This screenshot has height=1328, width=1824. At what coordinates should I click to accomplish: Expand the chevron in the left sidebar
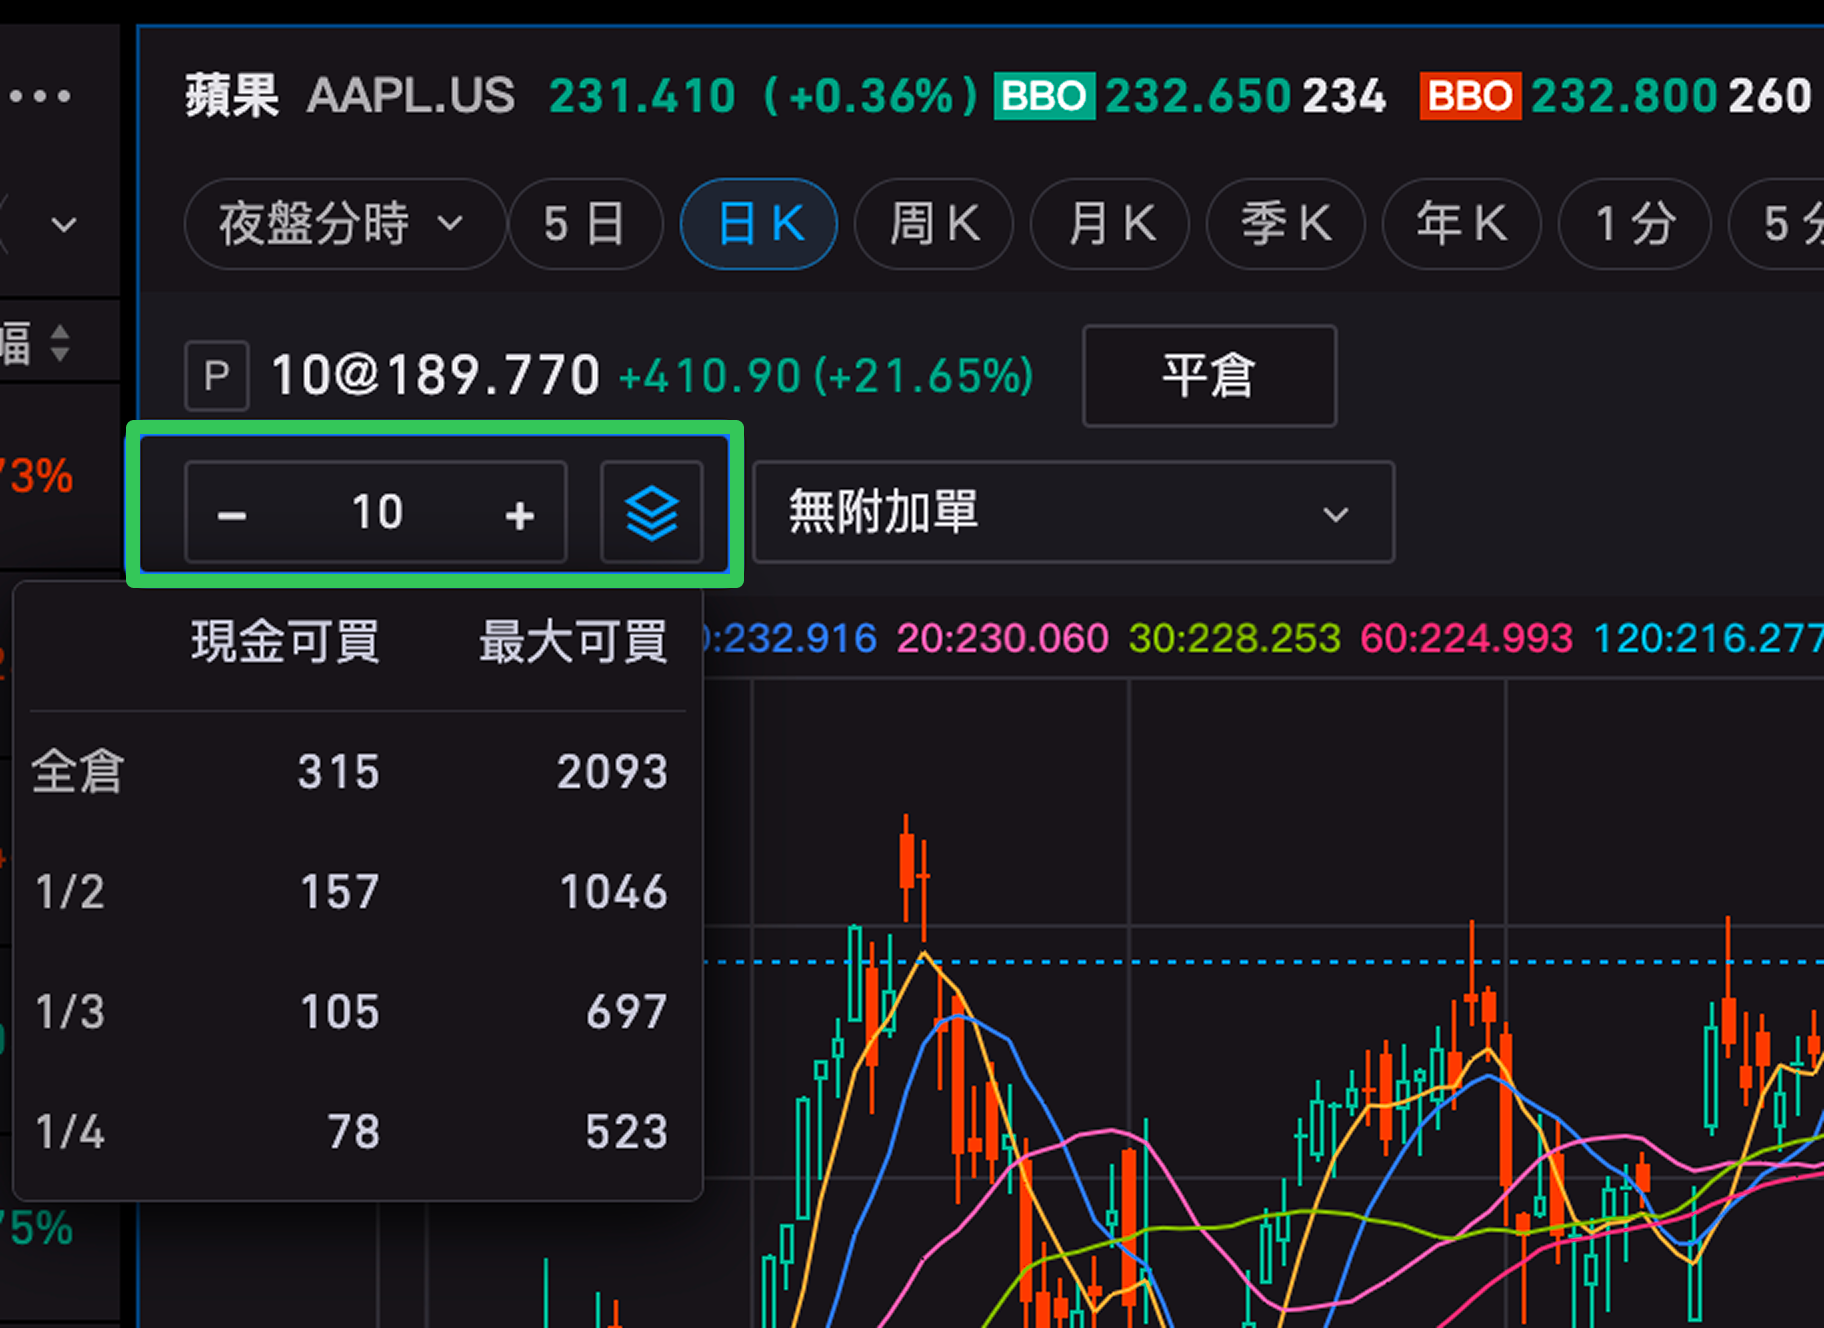(x=64, y=224)
